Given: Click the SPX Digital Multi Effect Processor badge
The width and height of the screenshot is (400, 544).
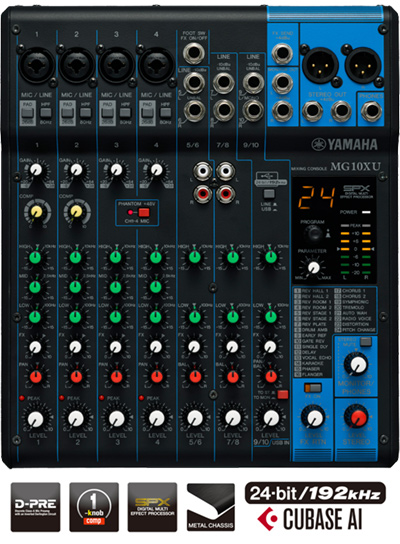Looking at the screenshot, I should [152, 507].
